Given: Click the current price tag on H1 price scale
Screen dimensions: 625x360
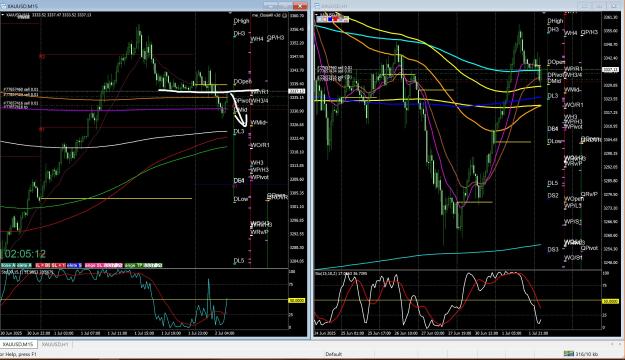Looking at the screenshot, I should click(610, 70).
